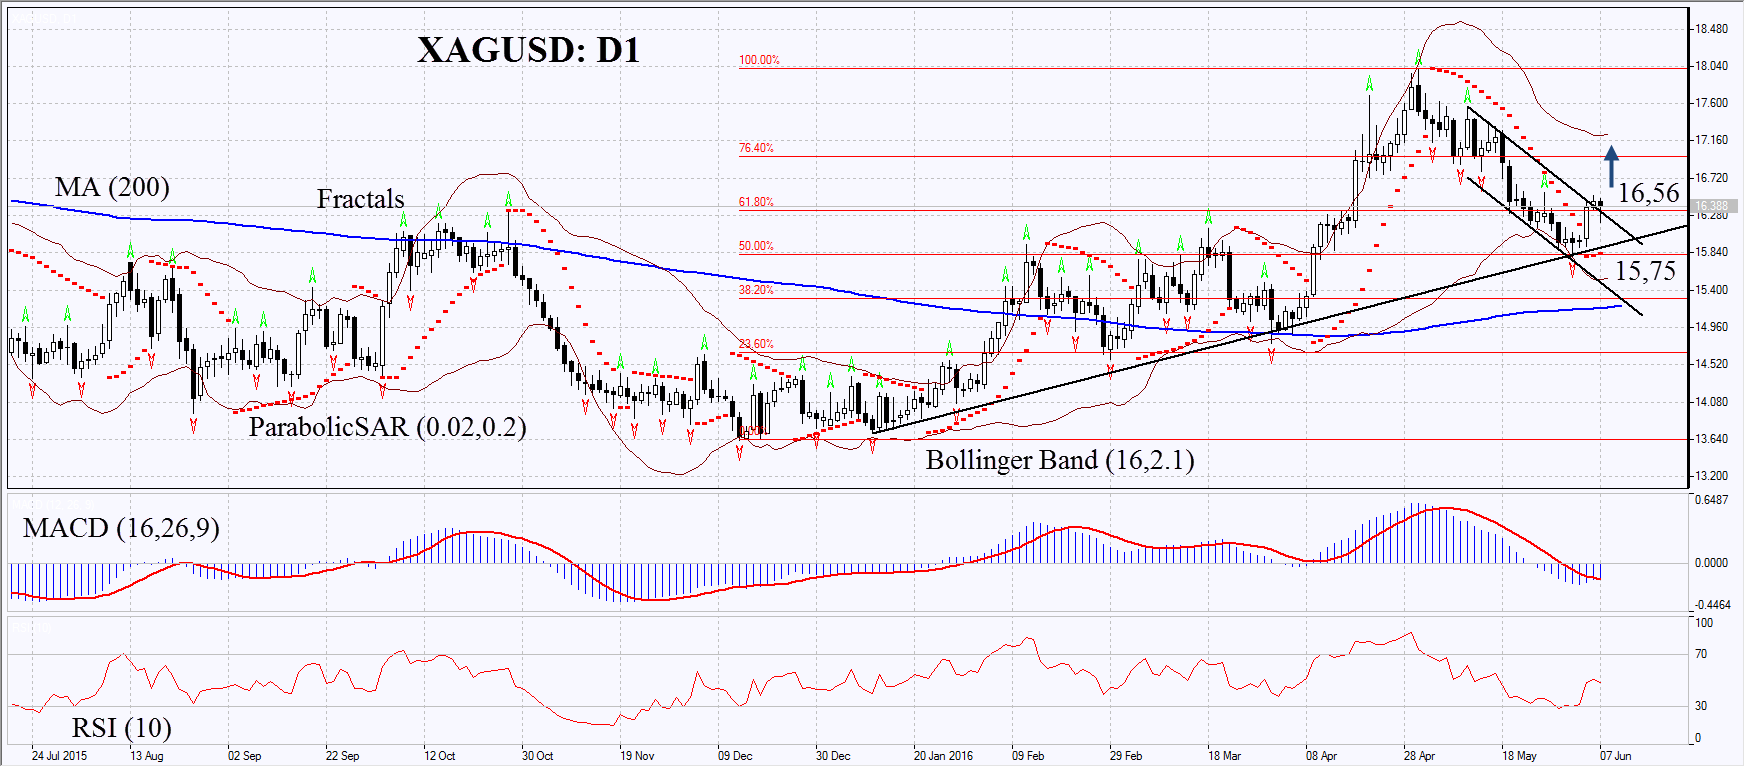The width and height of the screenshot is (1745, 767).
Task: Click the Fractals indicator label
Action: click(361, 199)
